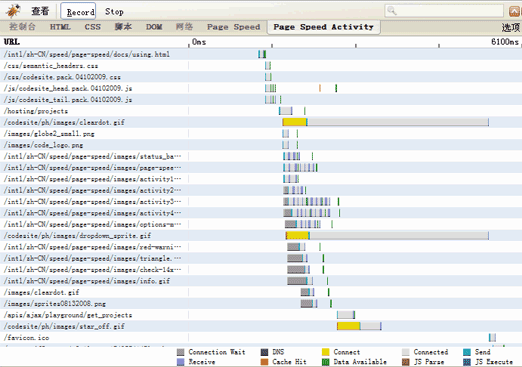Viewport: 522px width, 367px height.
Task: Click the Connected legend swatch
Action: click(406, 352)
